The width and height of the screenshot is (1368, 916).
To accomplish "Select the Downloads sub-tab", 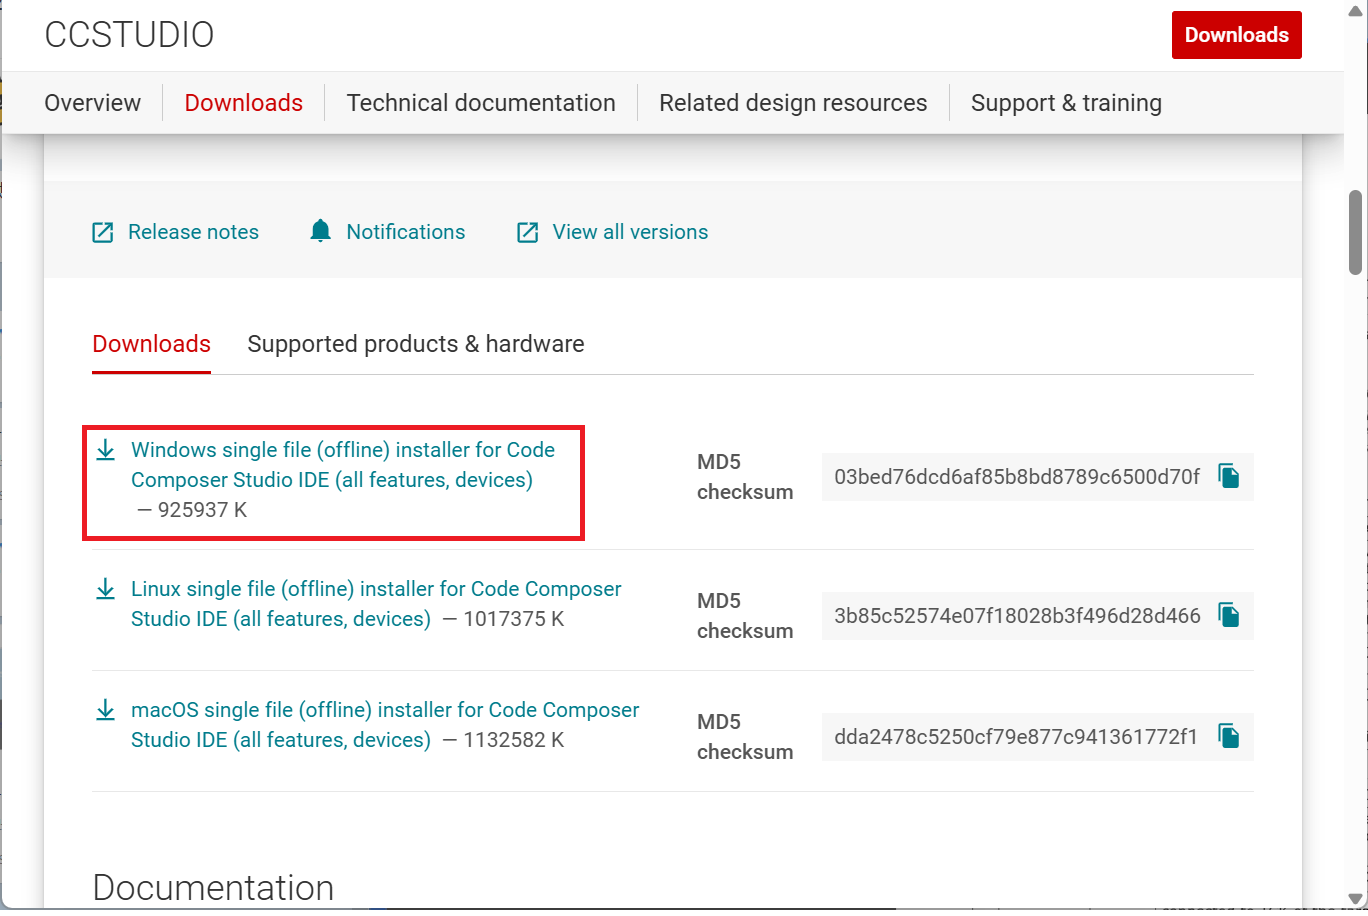I will coord(152,344).
